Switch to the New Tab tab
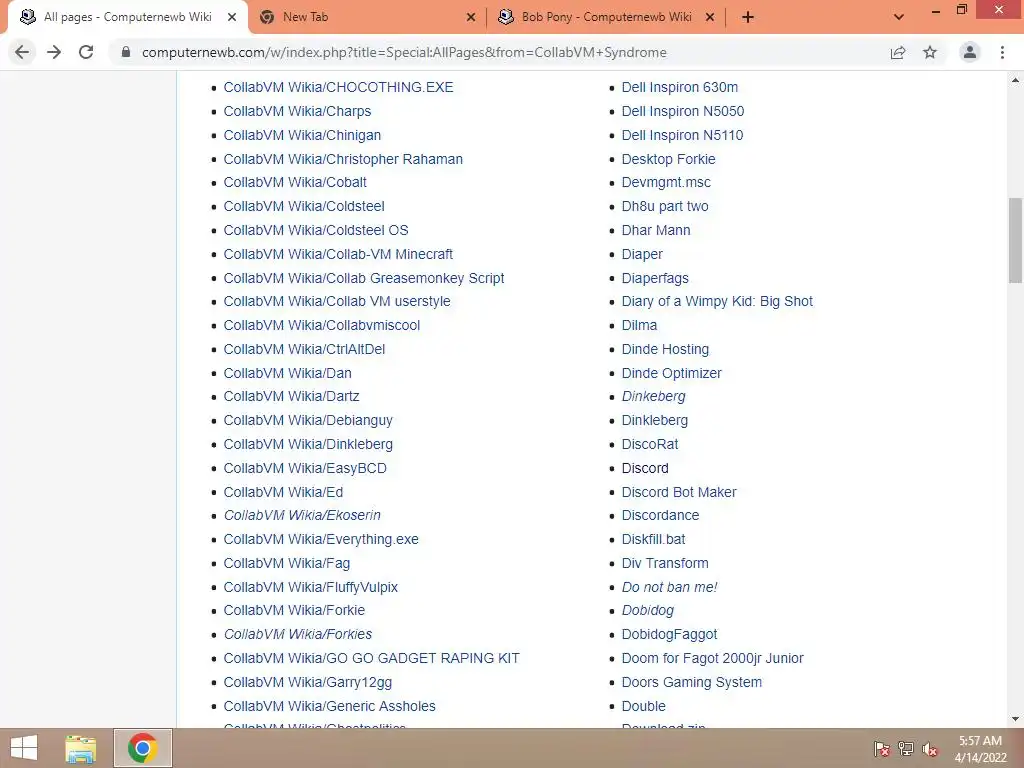This screenshot has height=768, width=1024. click(x=366, y=17)
